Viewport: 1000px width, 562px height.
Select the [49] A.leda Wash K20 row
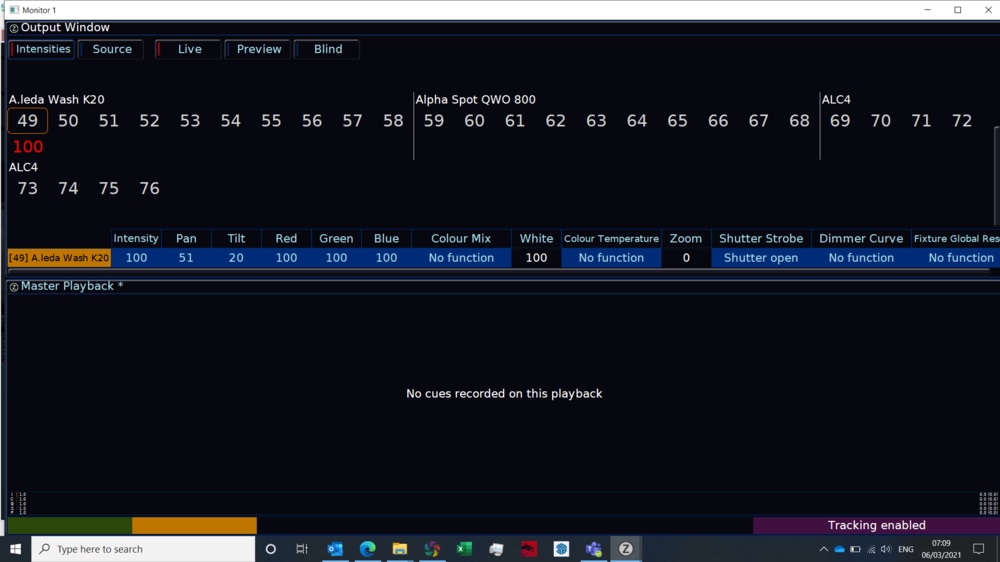[x=59, y=258]
